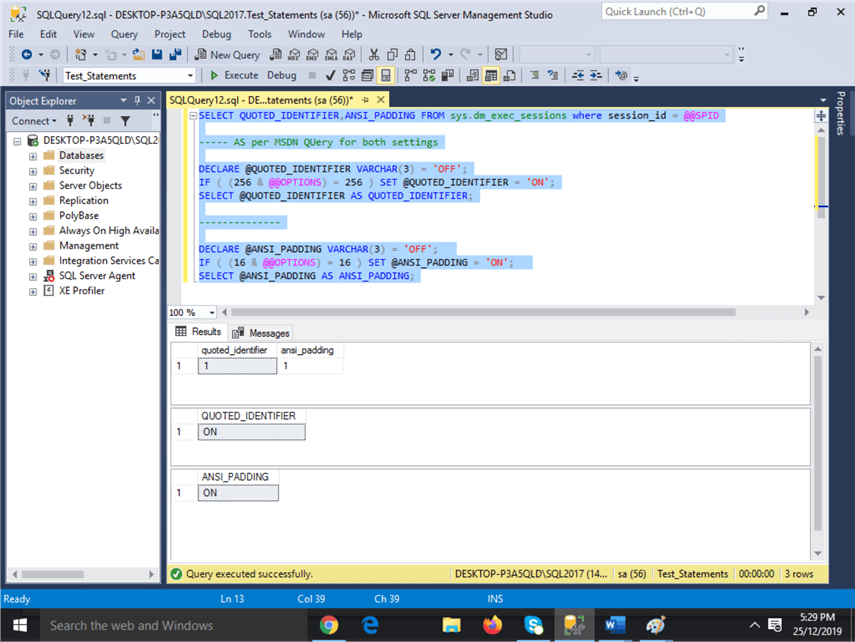Select Results to Text mode

click(473, 75)
